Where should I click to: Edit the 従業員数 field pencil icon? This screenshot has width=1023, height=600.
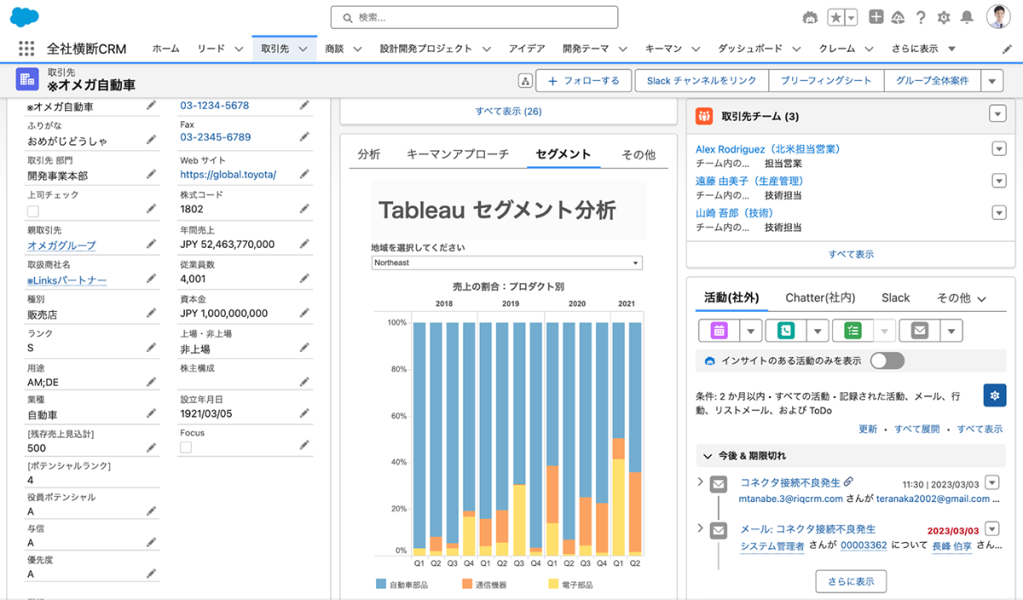(x=305, y=278)
